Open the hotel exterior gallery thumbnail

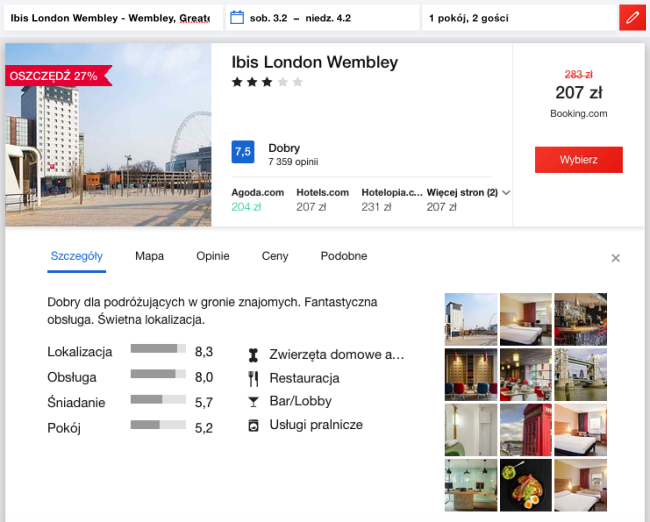(471, 319)
